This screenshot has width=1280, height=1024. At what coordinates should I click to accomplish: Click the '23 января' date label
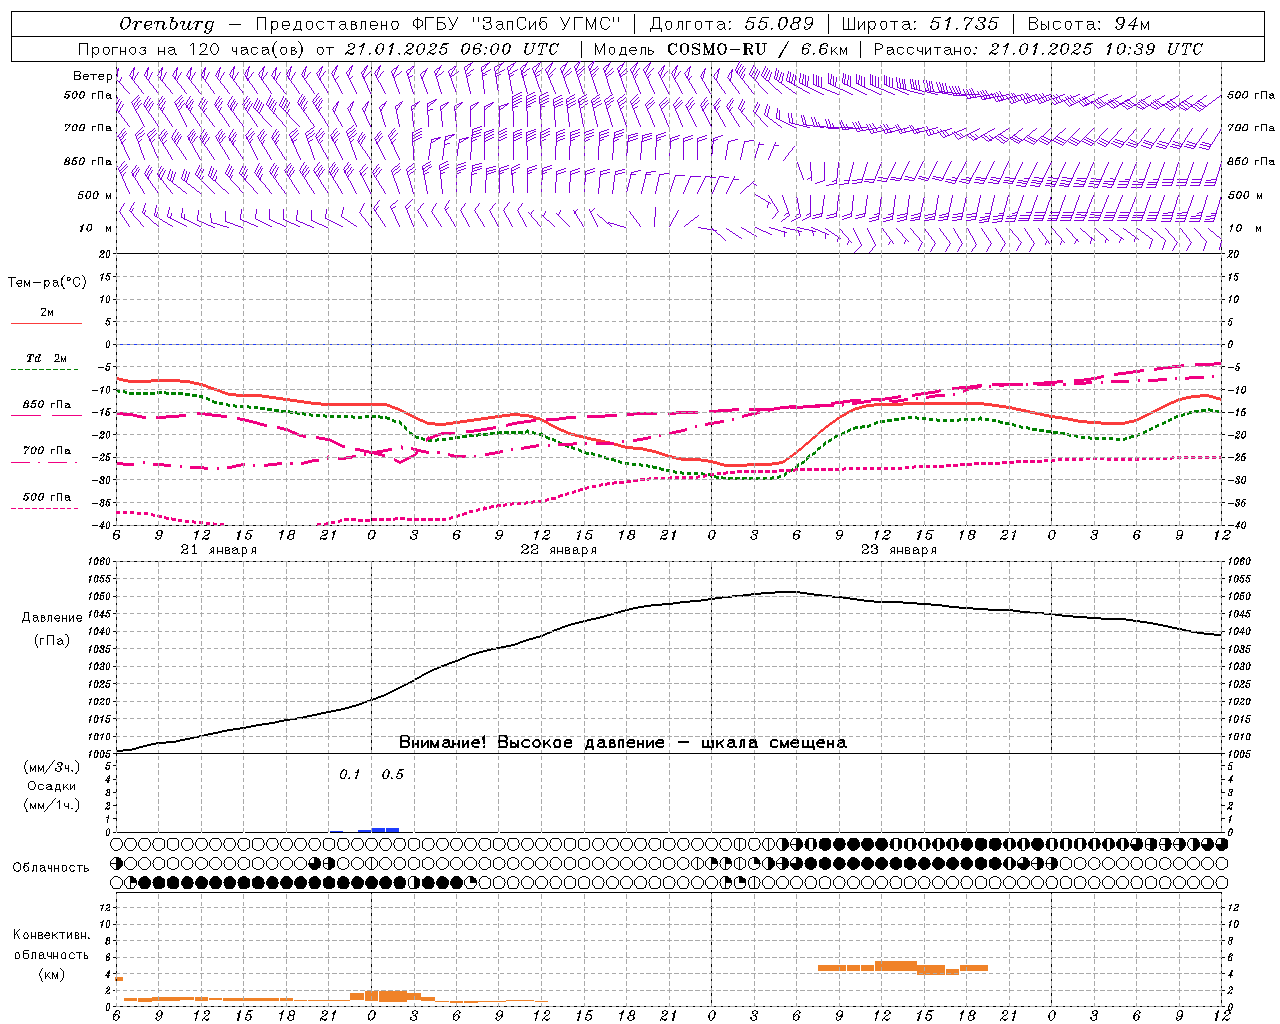tap(898, 550)
